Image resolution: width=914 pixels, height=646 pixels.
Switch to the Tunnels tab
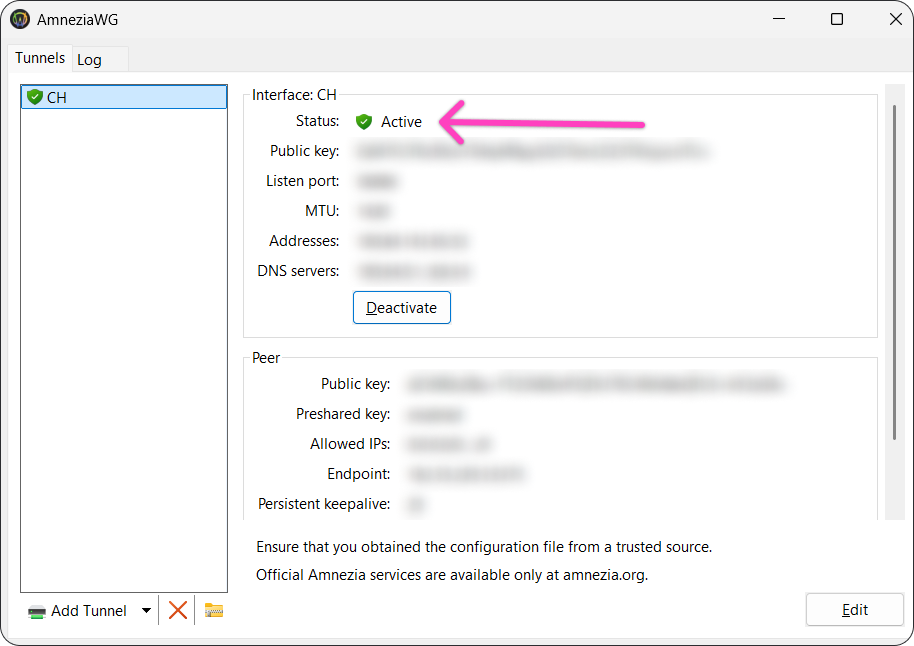click(x=40, y=58)
